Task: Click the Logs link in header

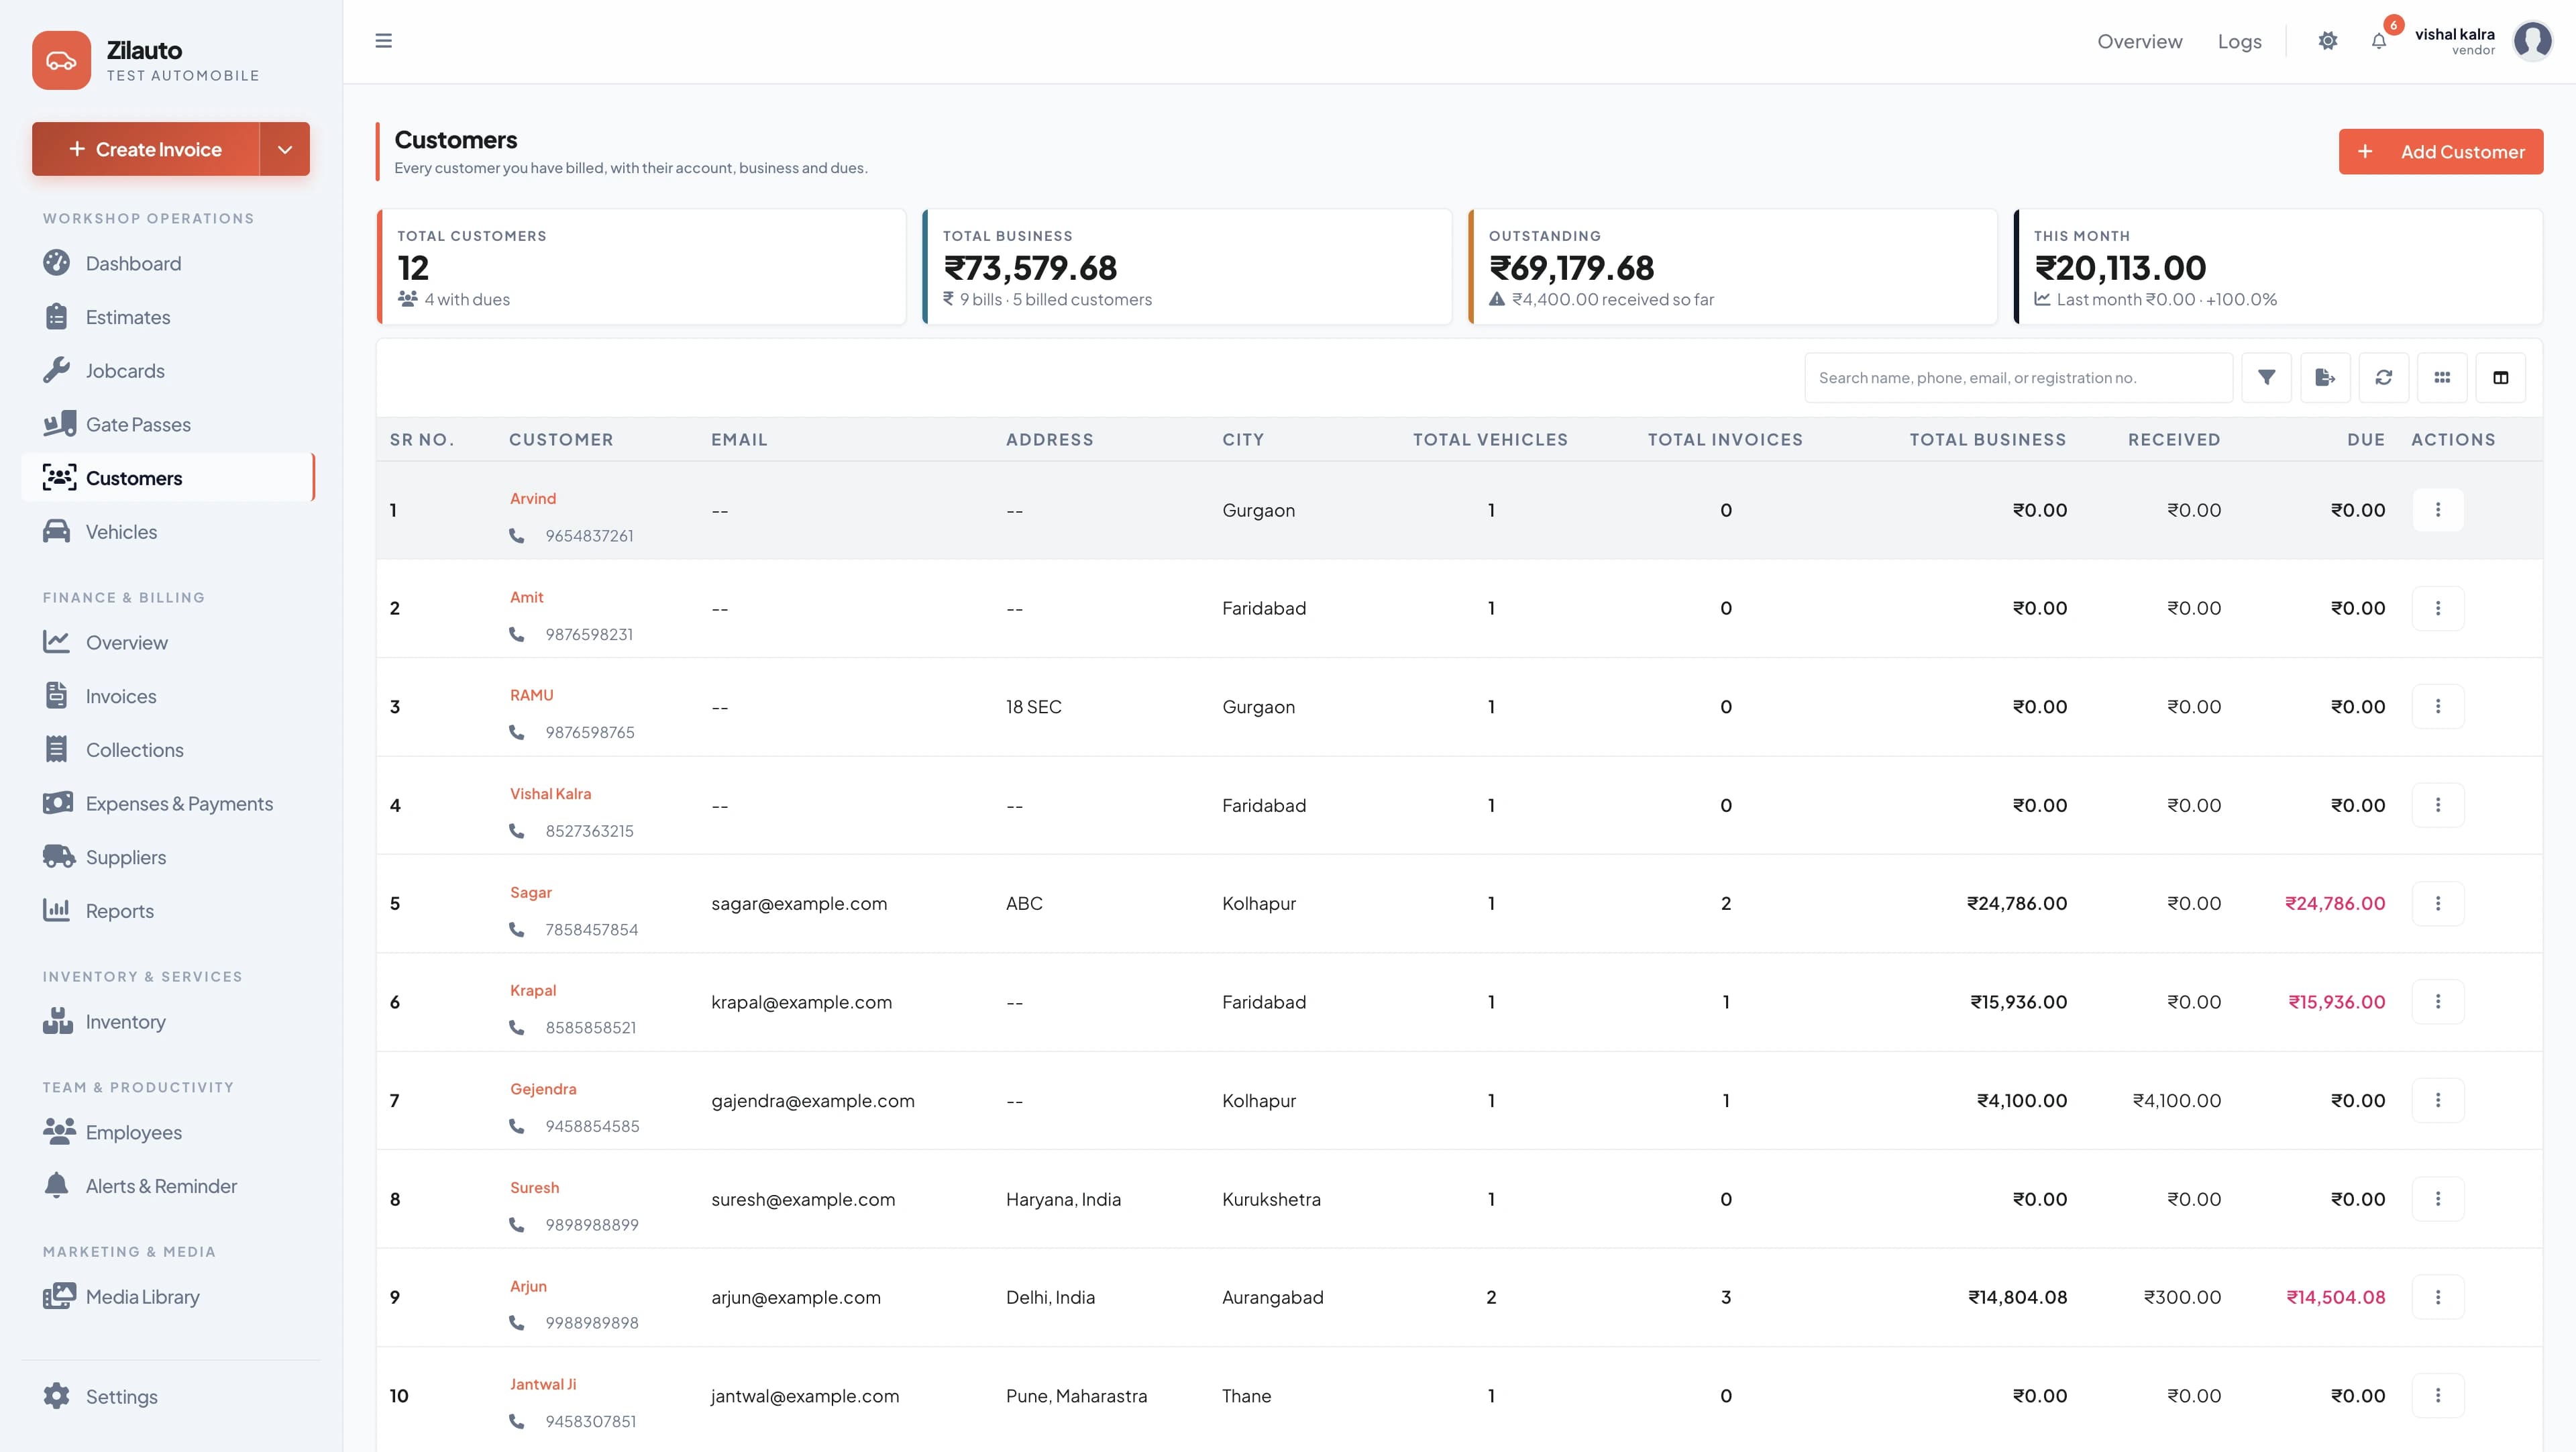Action: point(2239,41)
